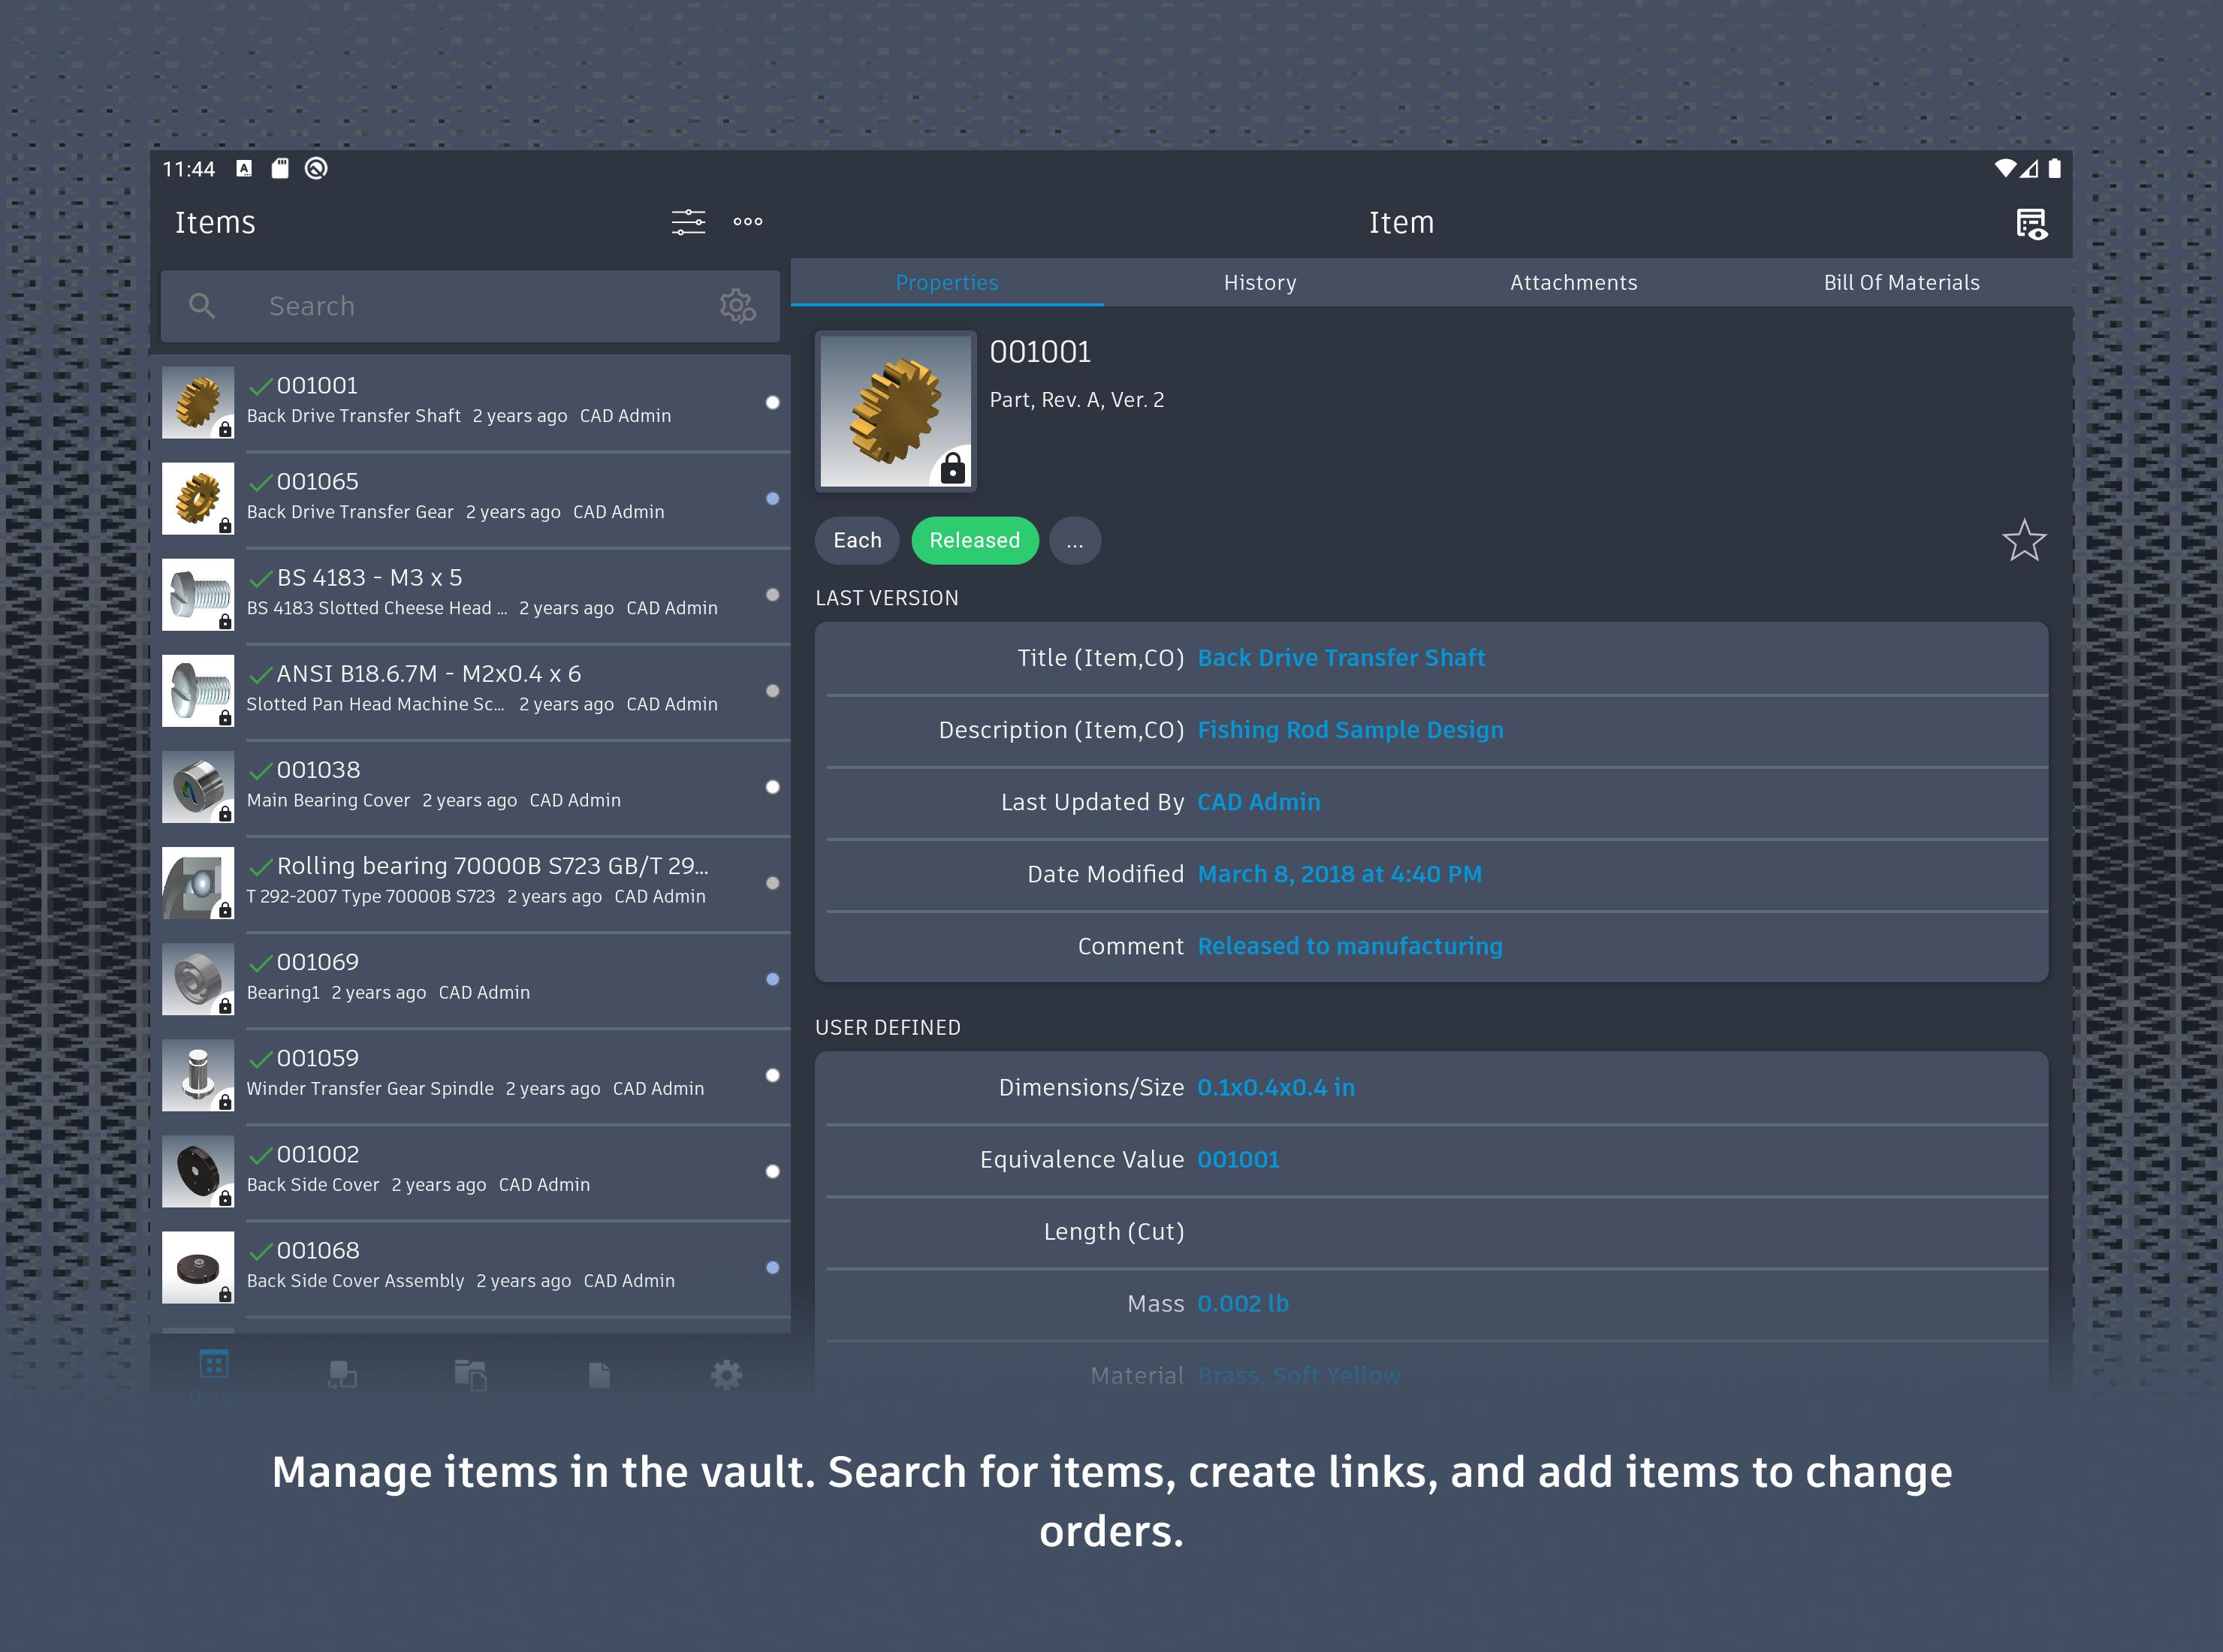Toggle the dot for item 001038
The image size is (2223, 1652).
[x=772, y=787]
